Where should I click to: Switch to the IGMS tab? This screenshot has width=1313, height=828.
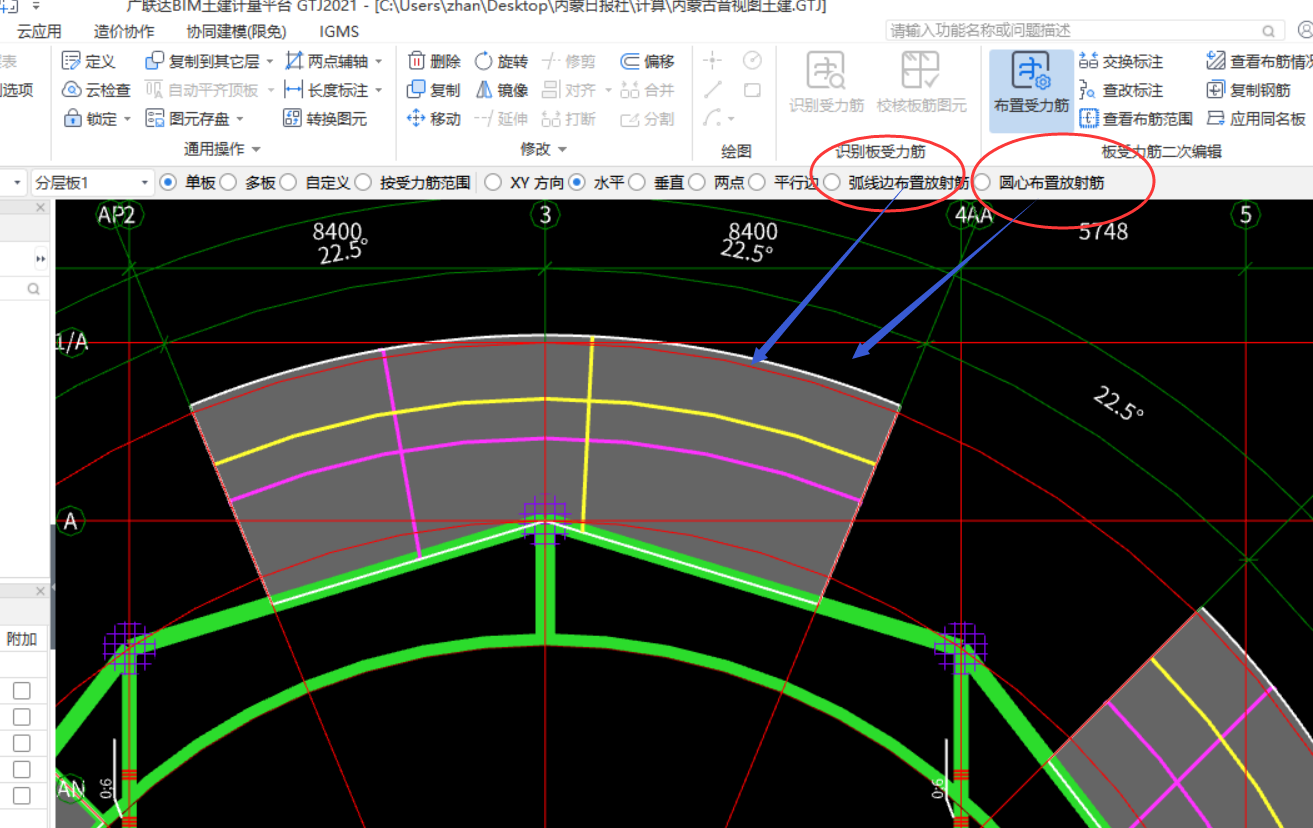click(339, 31)
